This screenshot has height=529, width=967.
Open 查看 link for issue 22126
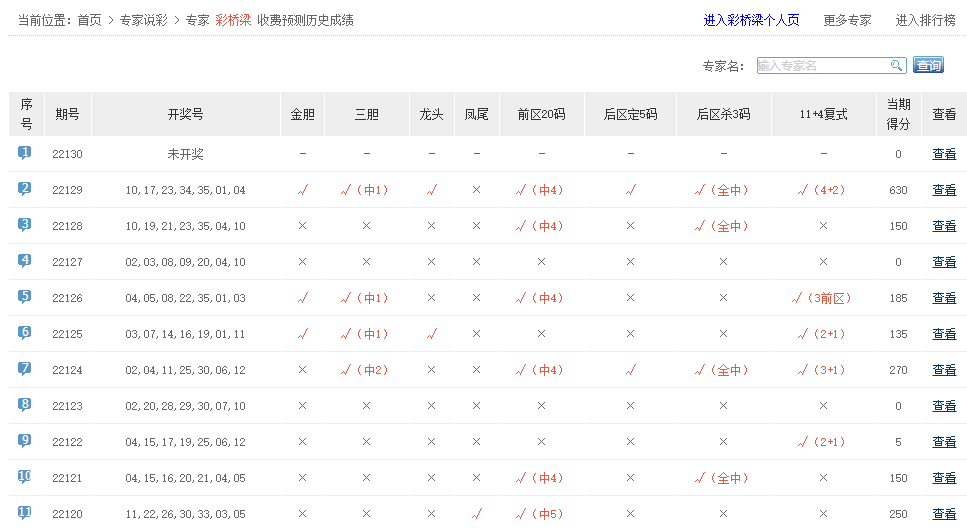(944, 298)
